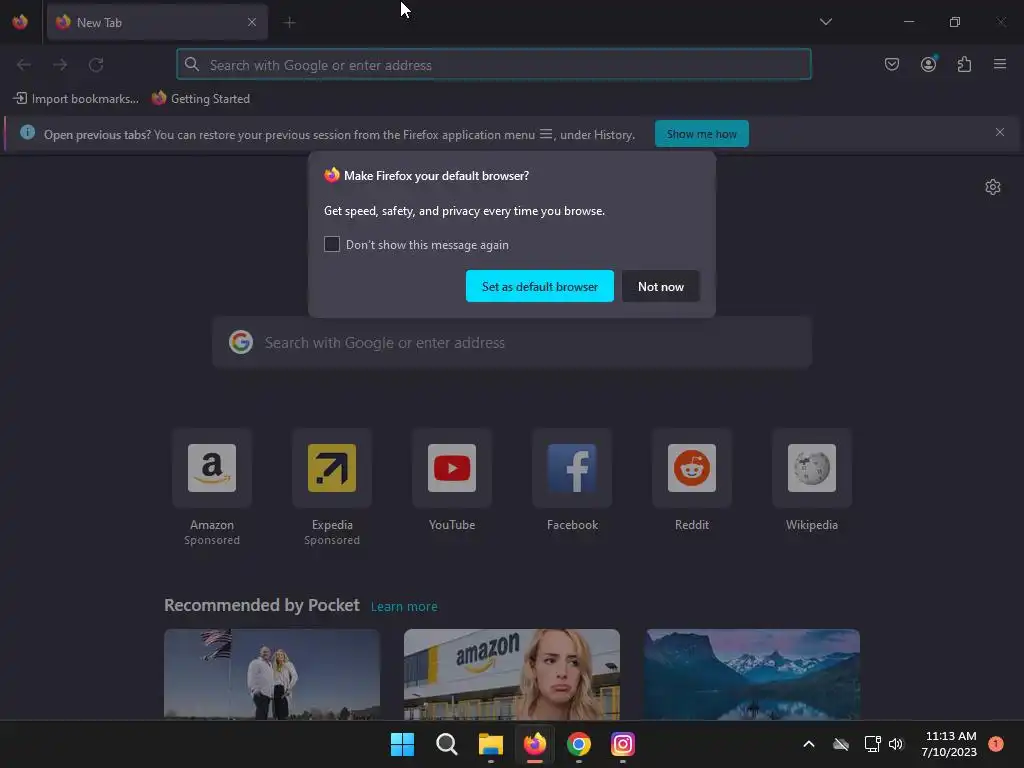Open Instagram from the taskbar
The image size is (1024, 768).
point(622,744)
